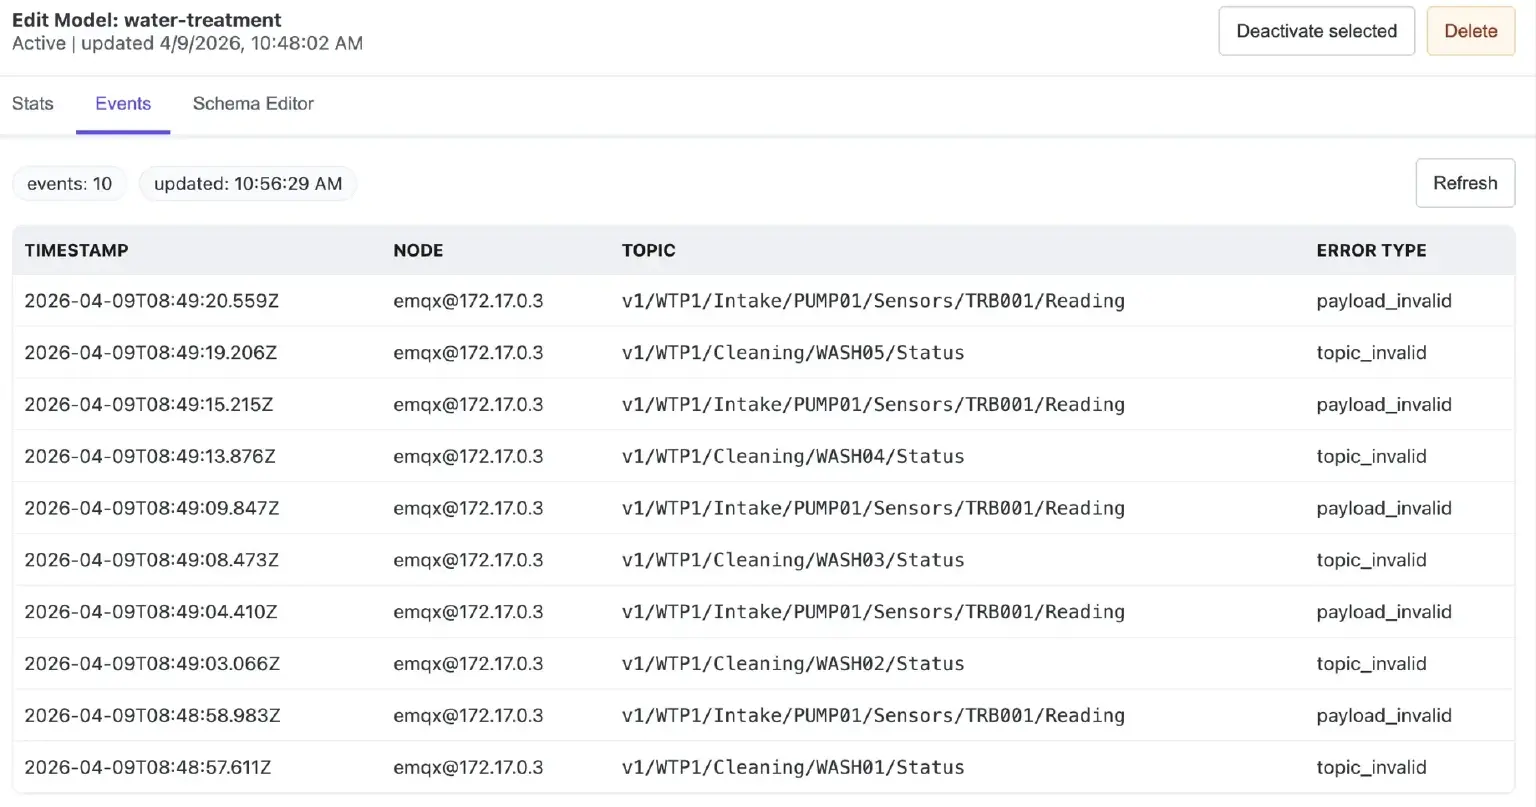This screenshot has width=1536, height=807.
Task: Click the Deactivate selected button
Action: point(1316,31)
